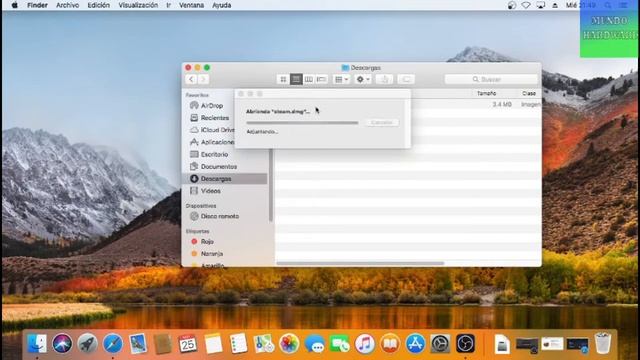Switch Finder to column view
Image resolution: width=640 pixels, height=360 pixels.
click(309, 79)
